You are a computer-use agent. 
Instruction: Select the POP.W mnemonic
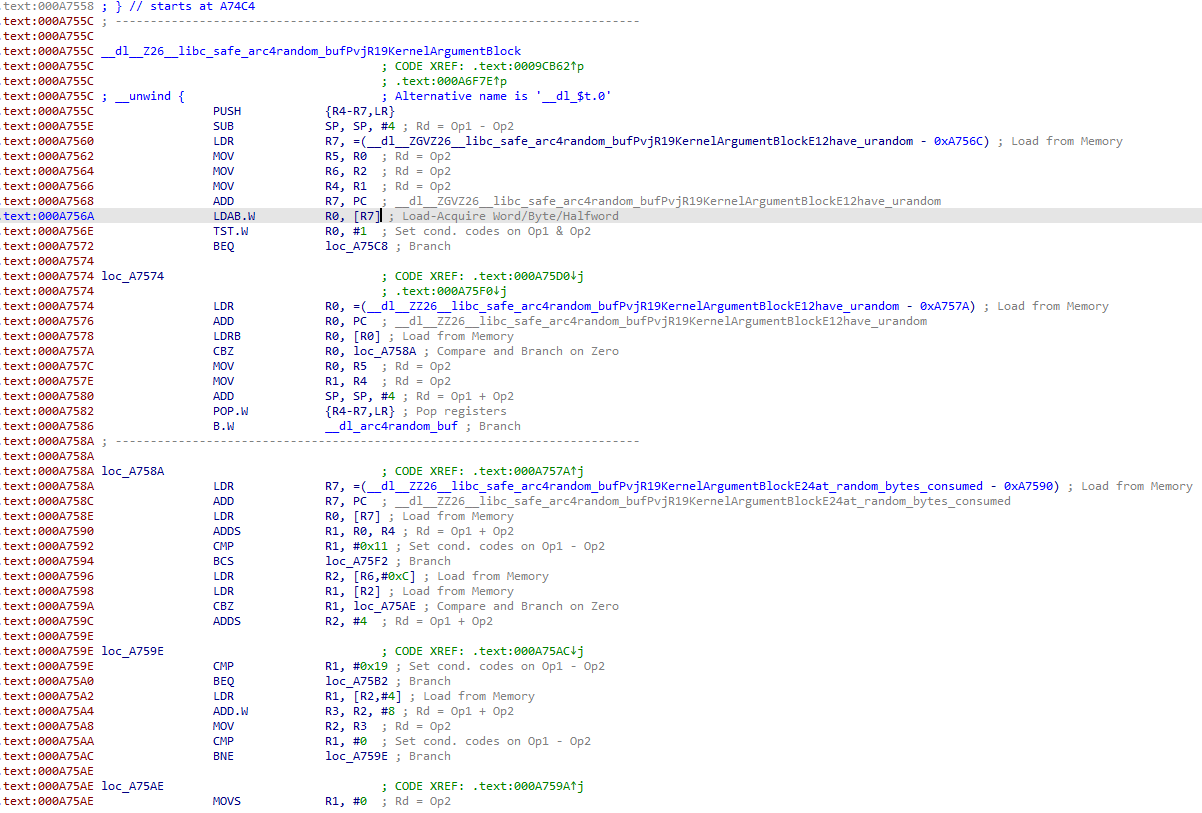tap(231, 411)
